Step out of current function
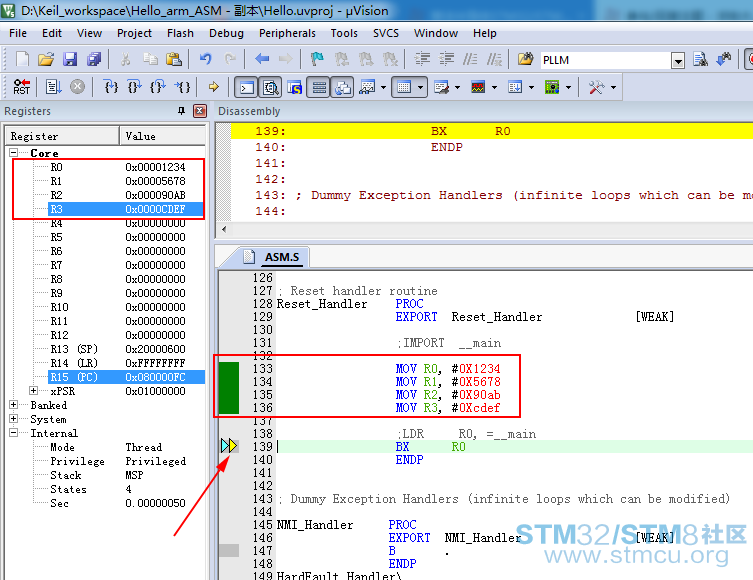 click(x=158, y=87)
